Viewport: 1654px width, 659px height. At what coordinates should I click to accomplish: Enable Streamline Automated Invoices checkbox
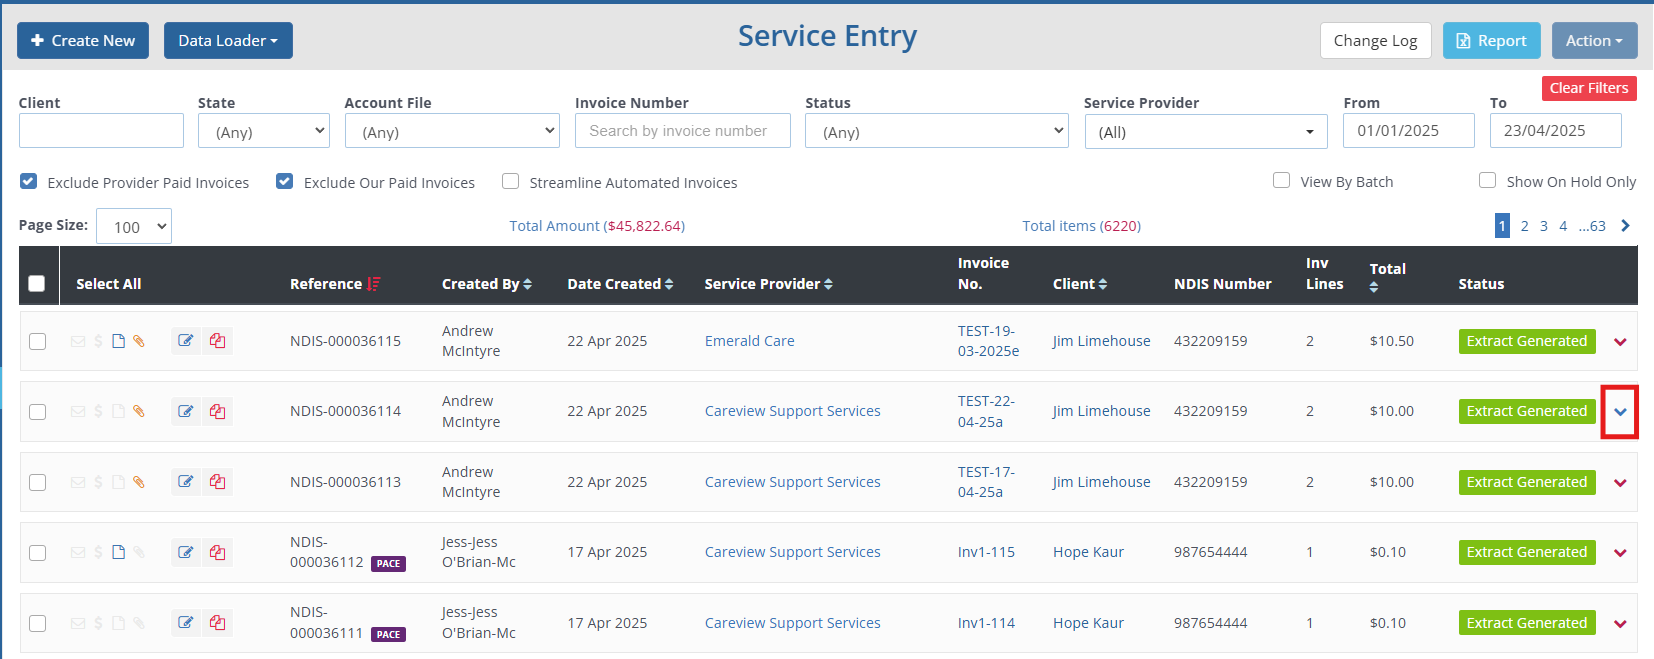point(511,182)
